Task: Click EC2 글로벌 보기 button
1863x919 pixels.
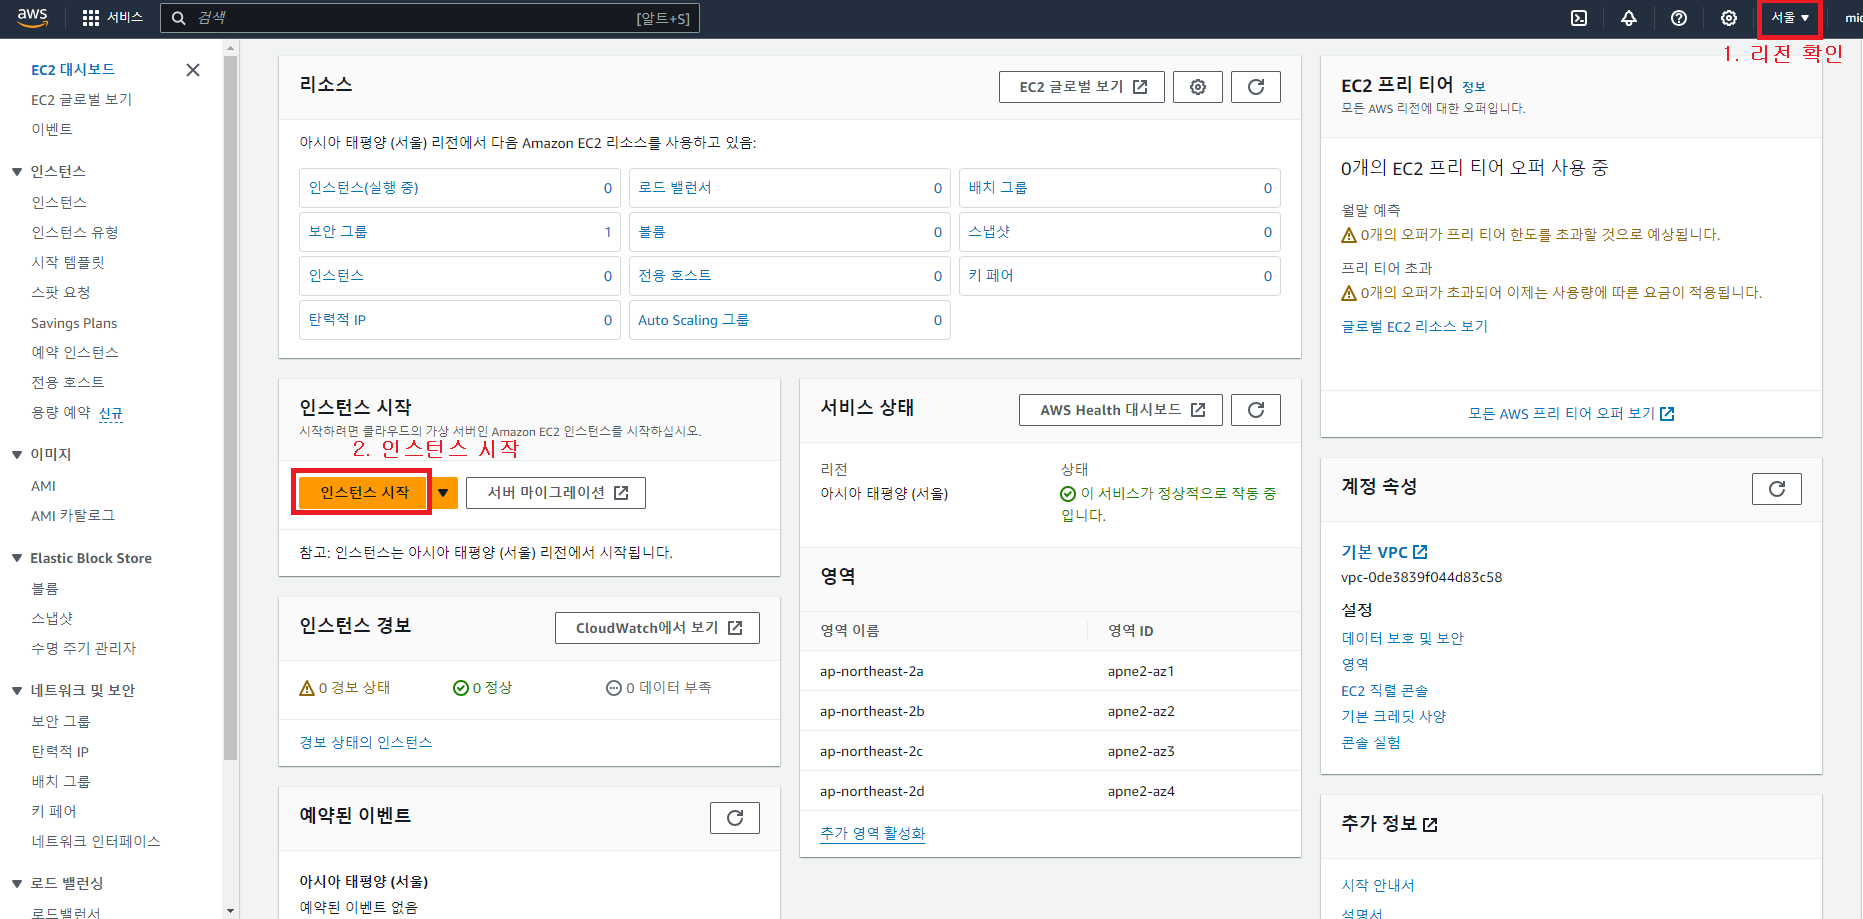Action: tap(1082, 87)
